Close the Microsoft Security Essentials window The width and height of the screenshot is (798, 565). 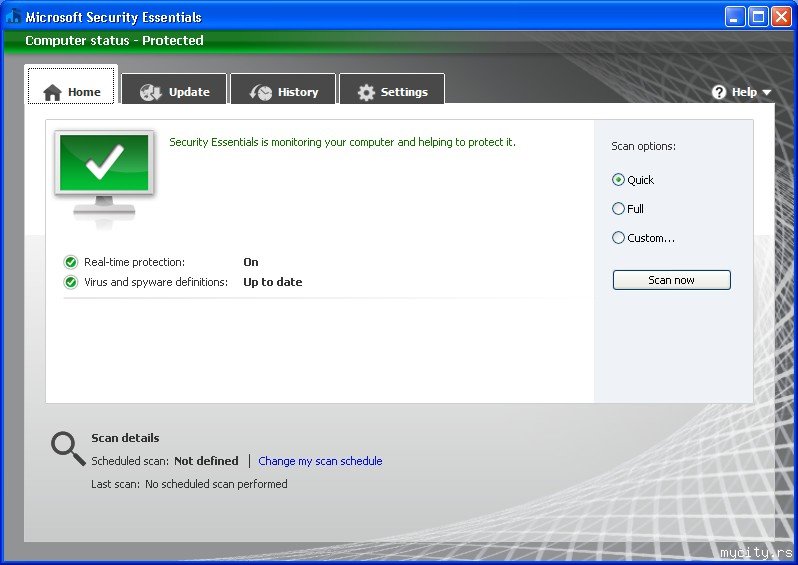pos(781,17)
